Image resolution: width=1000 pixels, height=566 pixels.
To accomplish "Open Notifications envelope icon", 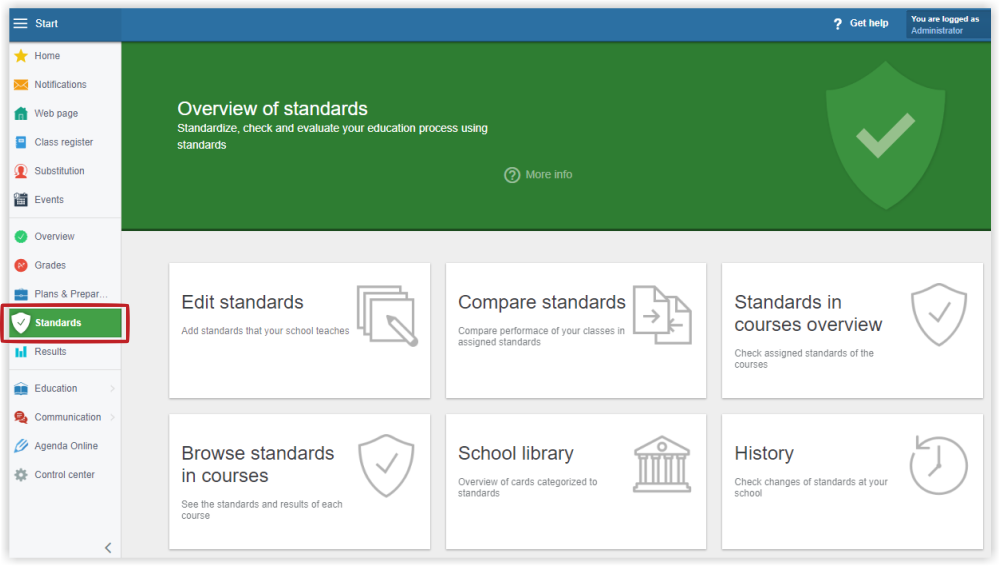I will coord(21,85).
